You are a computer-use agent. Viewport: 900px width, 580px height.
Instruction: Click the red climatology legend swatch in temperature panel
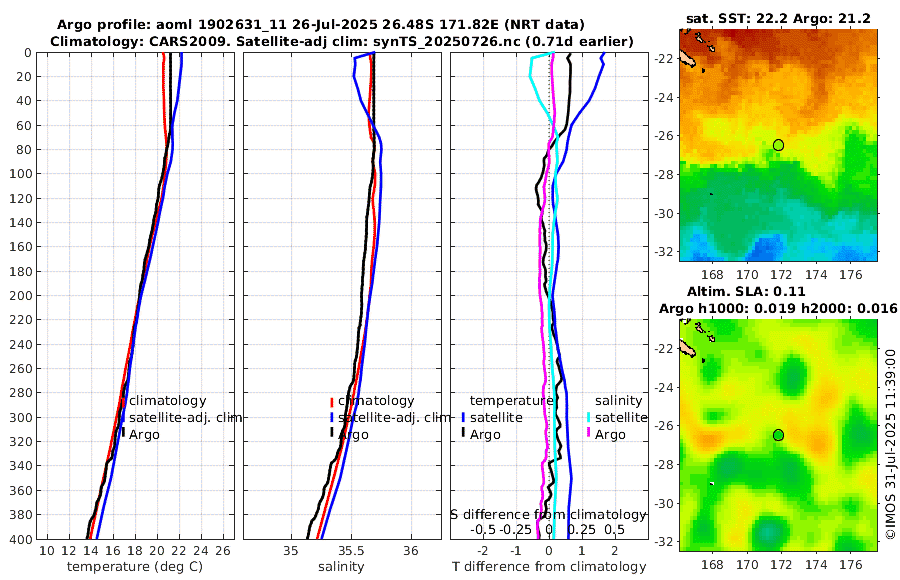(123, 403)
